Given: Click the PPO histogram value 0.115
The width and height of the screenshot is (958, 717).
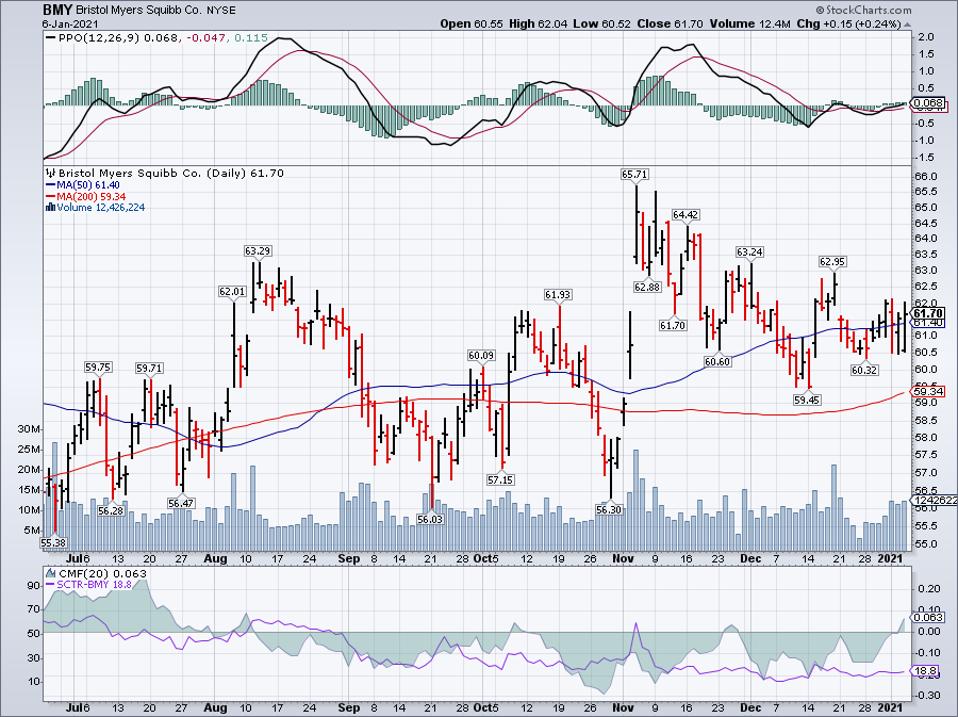Looking at the screenshot, I should [250, 38].
